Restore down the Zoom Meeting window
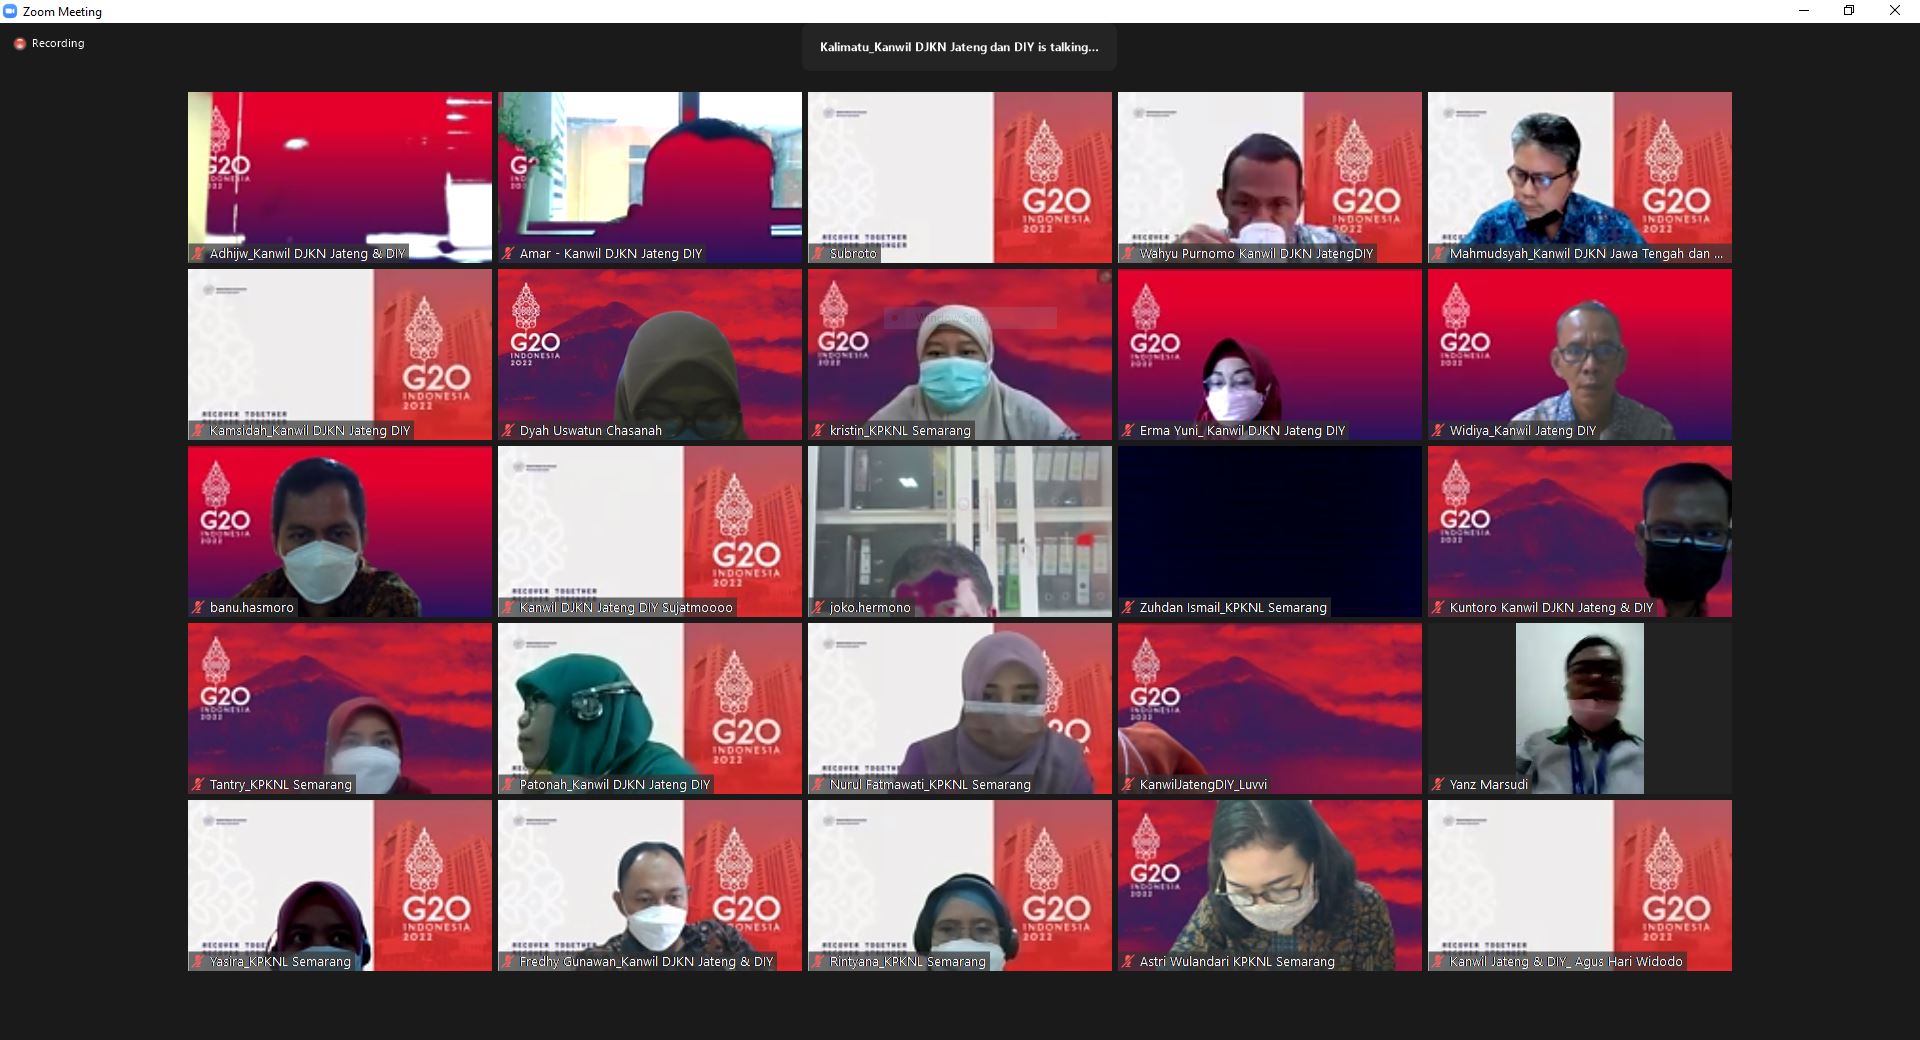Image resolution: width=1920 pixels, height=1040 pixels. (x=1848, y=11)
